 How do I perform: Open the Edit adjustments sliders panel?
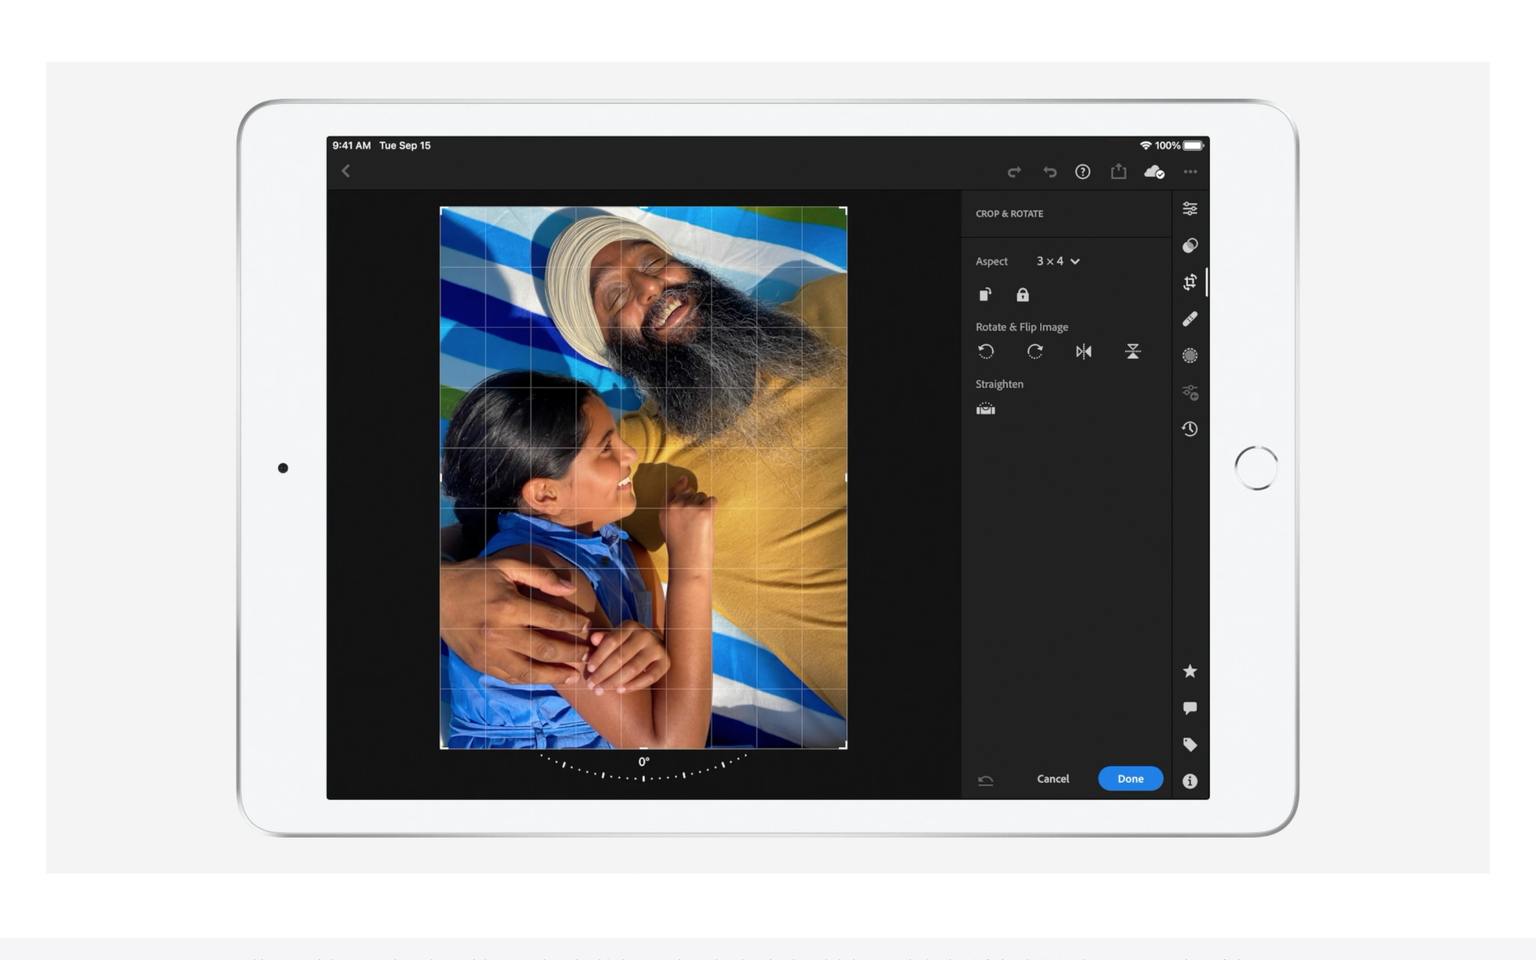[x=1190, y=209]
